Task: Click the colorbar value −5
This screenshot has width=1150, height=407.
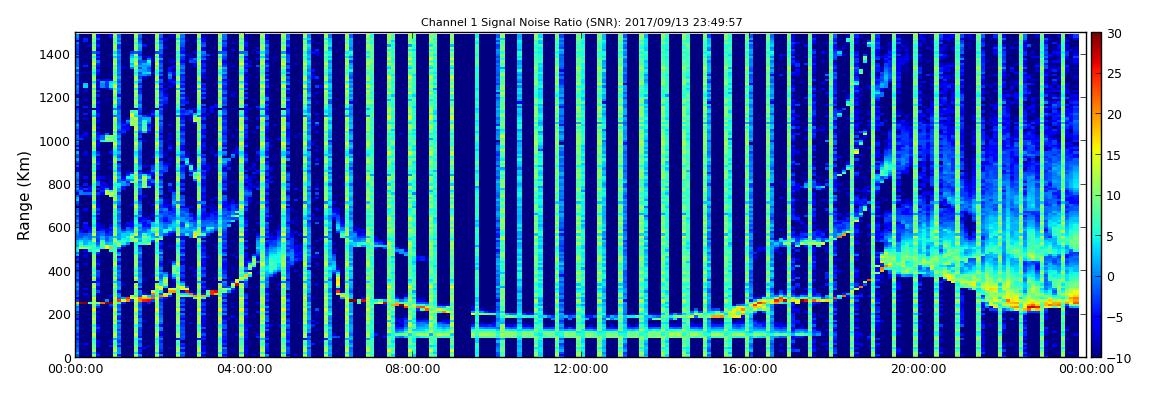Action: pyautogui.click(x=1116, y=318)
